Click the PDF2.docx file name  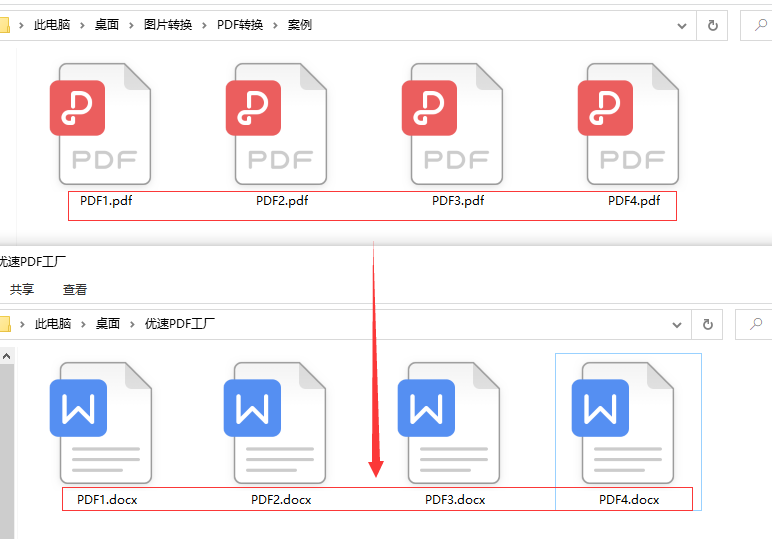click(x=281, y=500)
